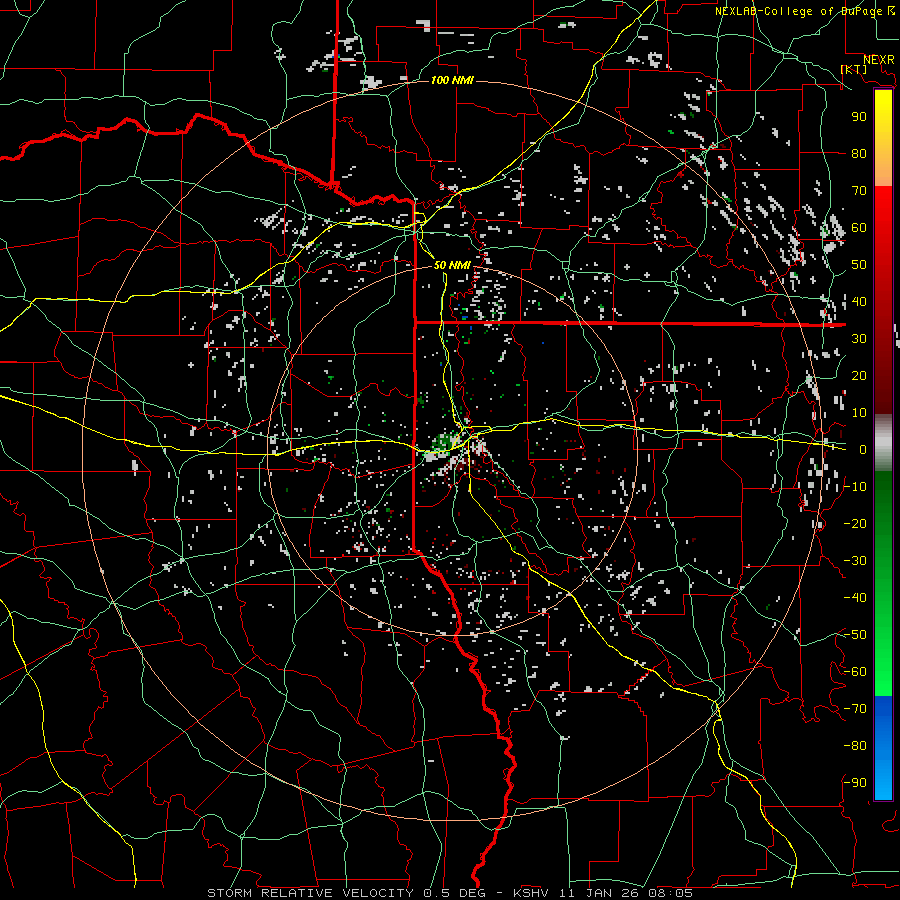Click the 100 NMI range ring label
Screen dimensions: 900x900
(452, 80)
